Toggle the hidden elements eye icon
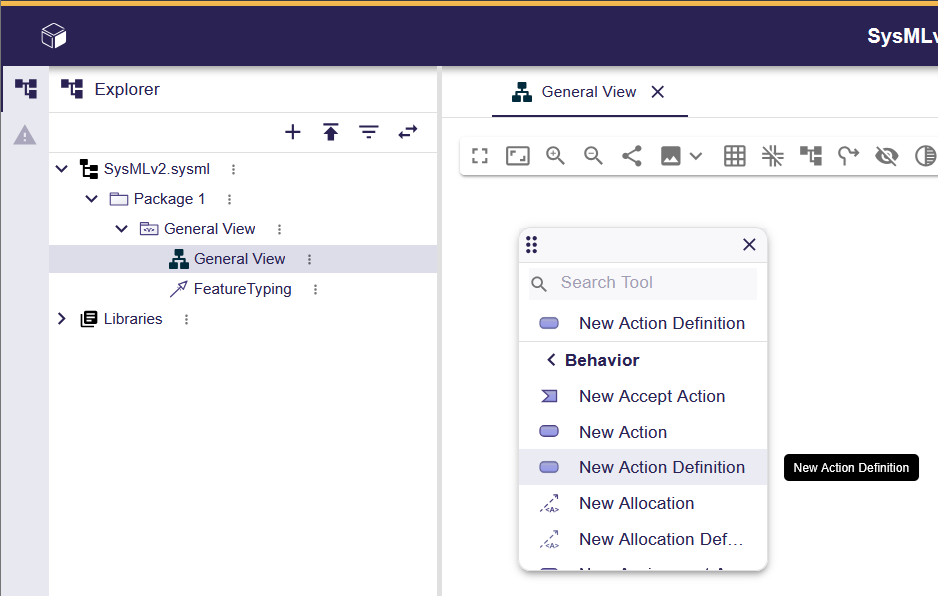 coord(886,156)
